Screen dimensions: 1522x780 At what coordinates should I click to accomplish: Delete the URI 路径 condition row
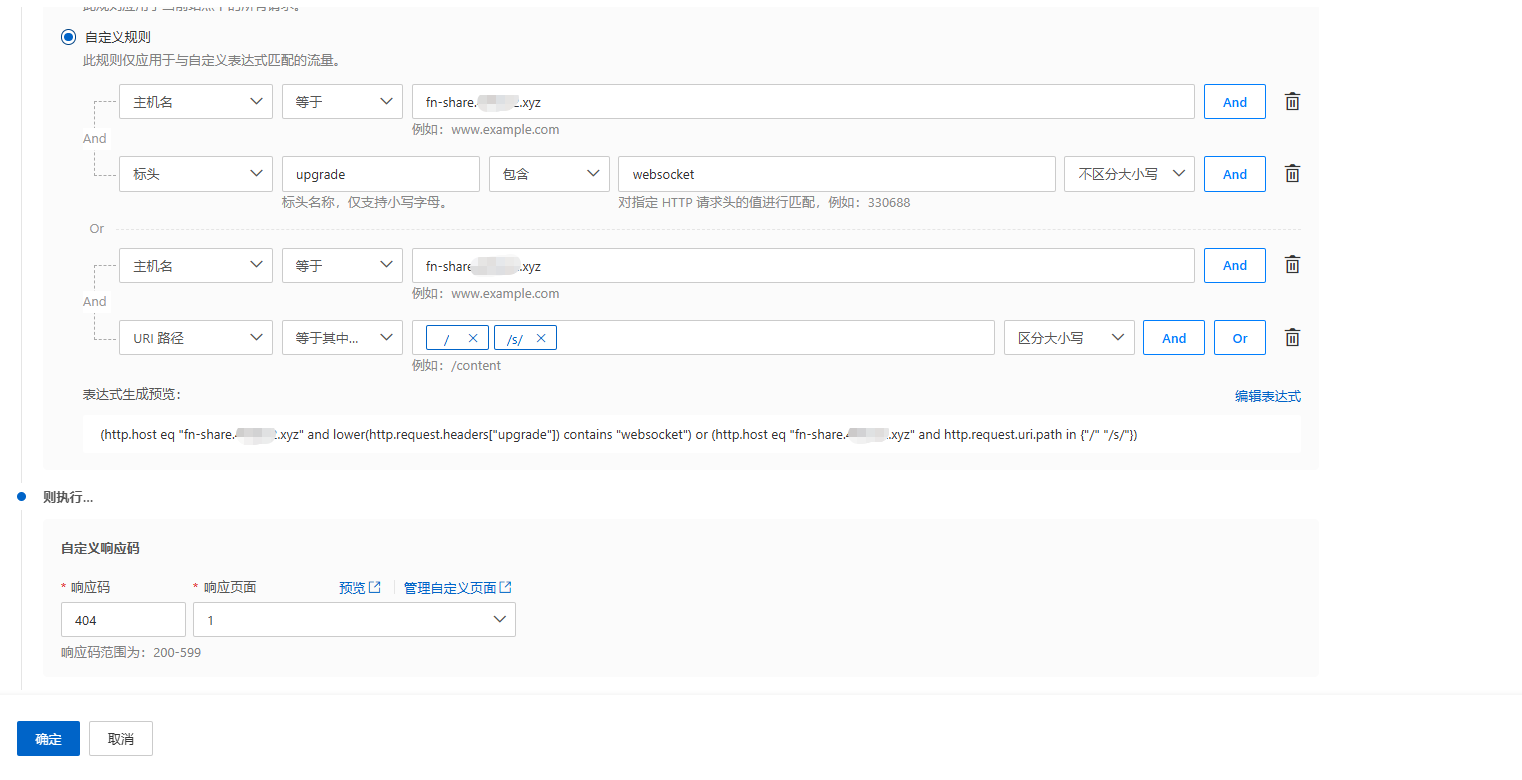point(1292,338)
